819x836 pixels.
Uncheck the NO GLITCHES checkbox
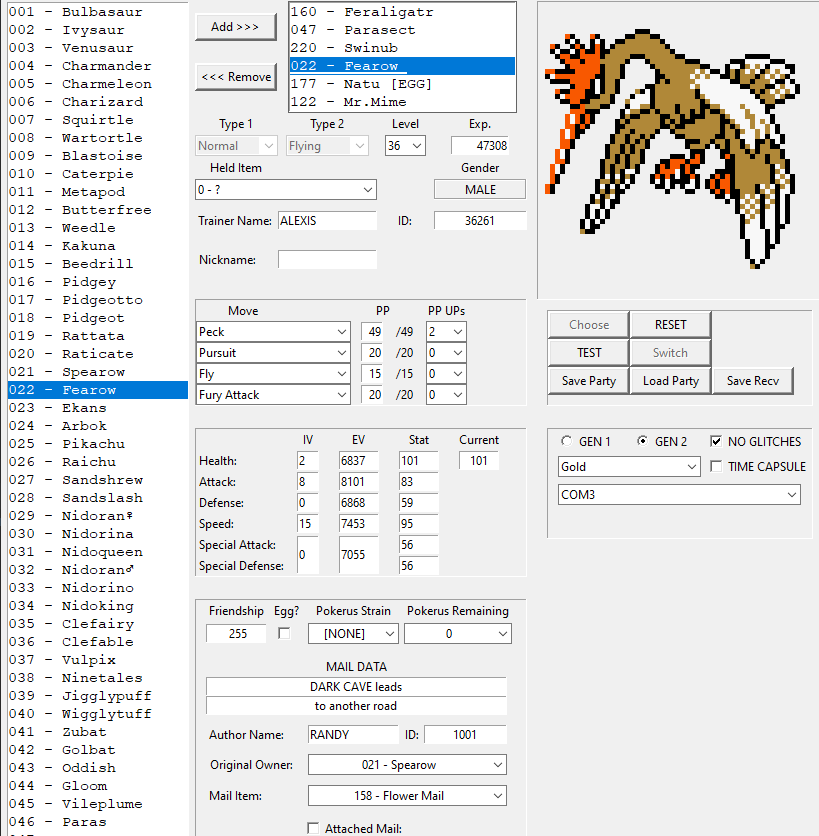click(715, 442)
